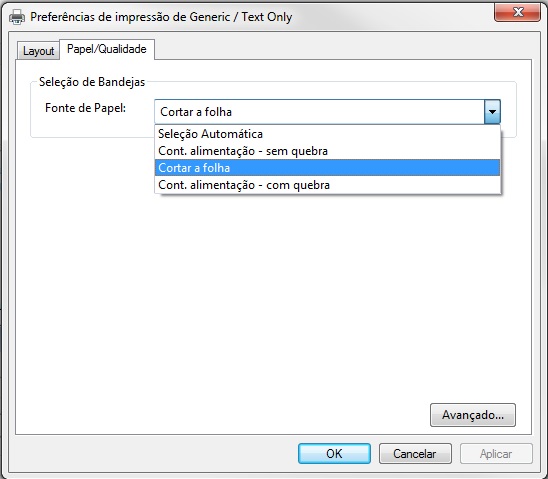This screenshot has height=479, width=548.
Task: Select the Papel/Qualidade tab
Action: (107, 49)
